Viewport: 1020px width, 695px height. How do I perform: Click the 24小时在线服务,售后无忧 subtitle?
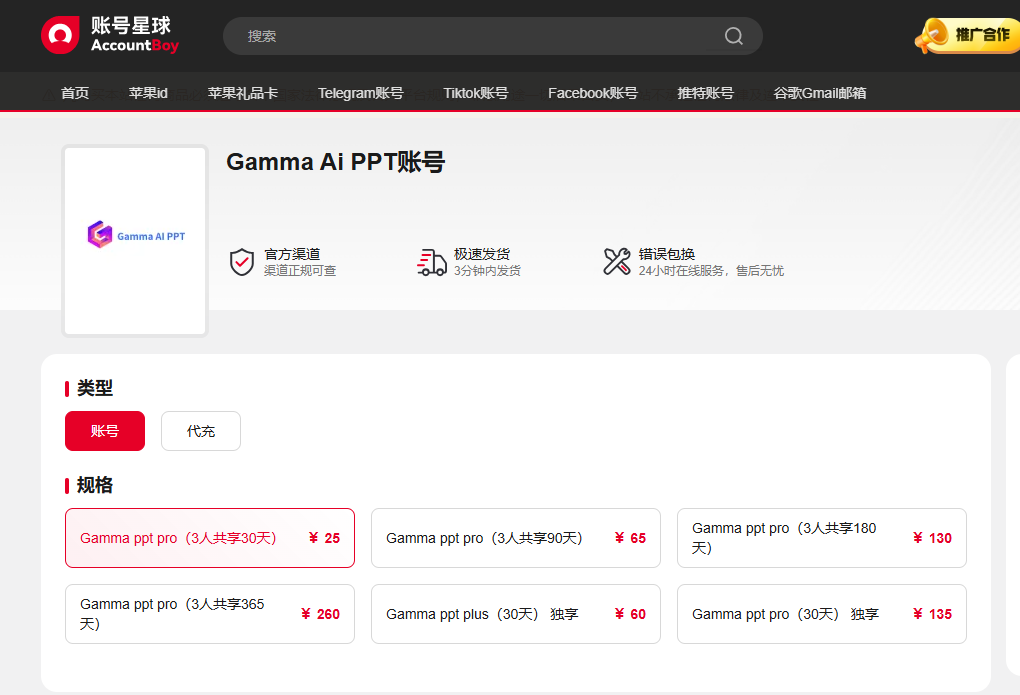[711, 271]
